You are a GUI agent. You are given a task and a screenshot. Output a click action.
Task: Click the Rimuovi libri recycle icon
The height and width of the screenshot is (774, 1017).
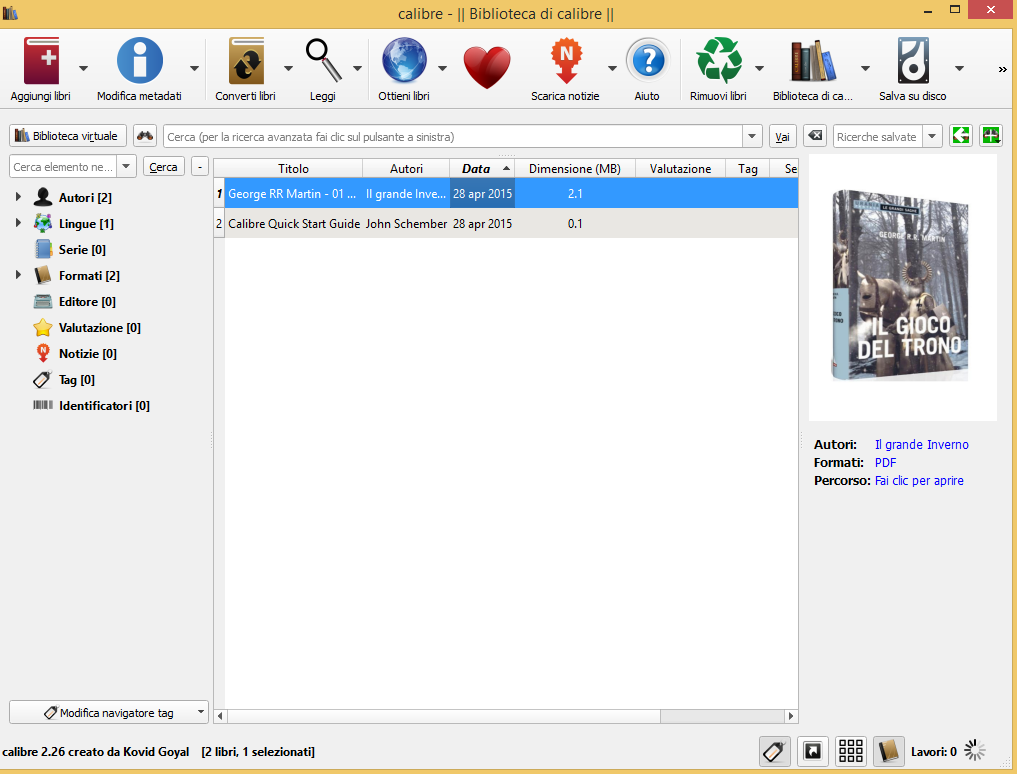pos(719,60)
